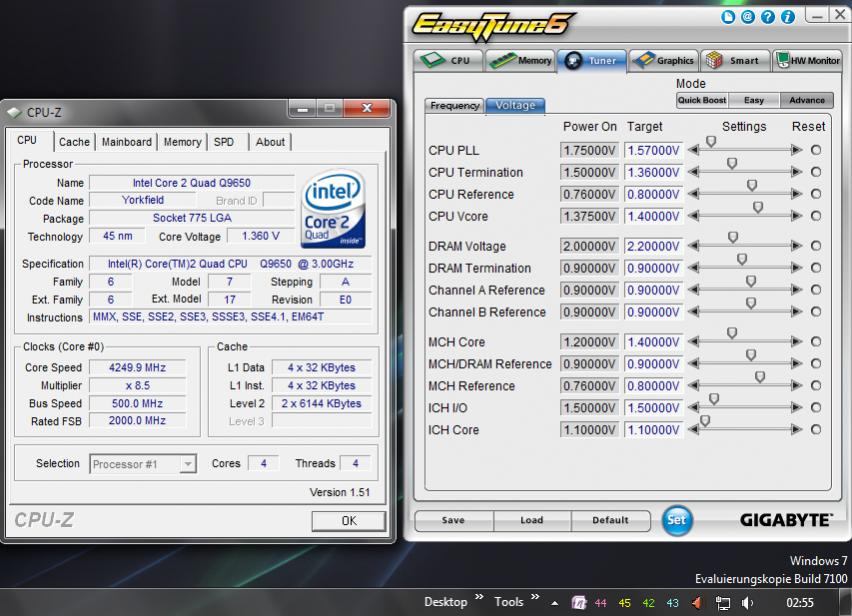
Task: Open the CPU tab in EasyTune6
Action: click(x=448, y=60)
